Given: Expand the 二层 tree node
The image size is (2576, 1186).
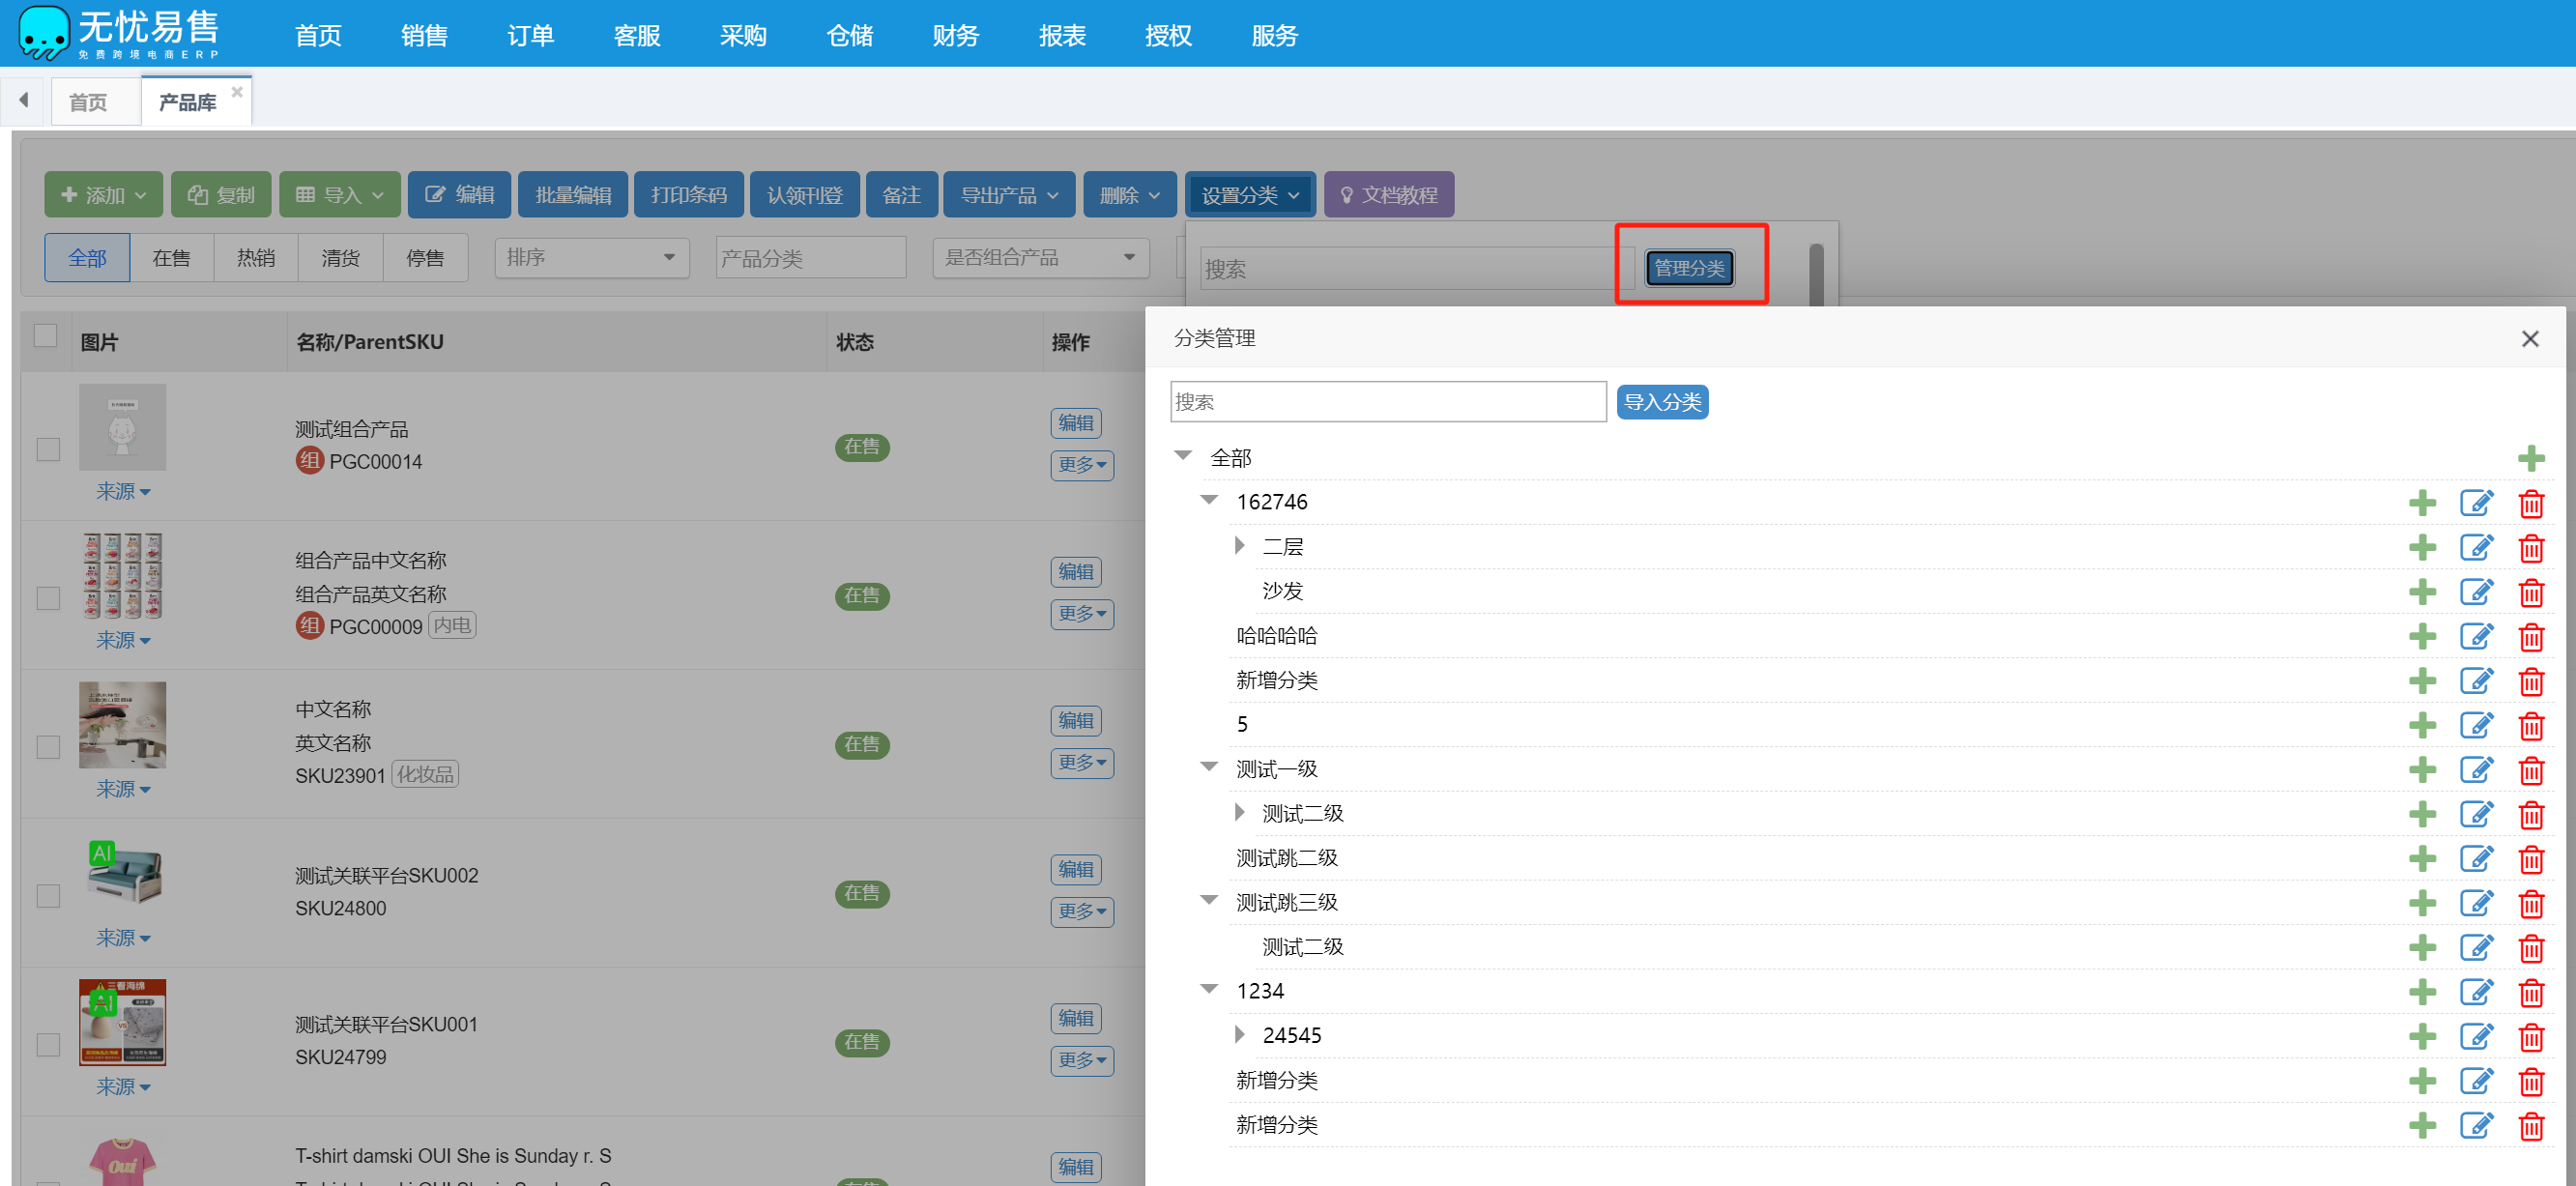Looking at the screenshot, I should [1240, 546].
